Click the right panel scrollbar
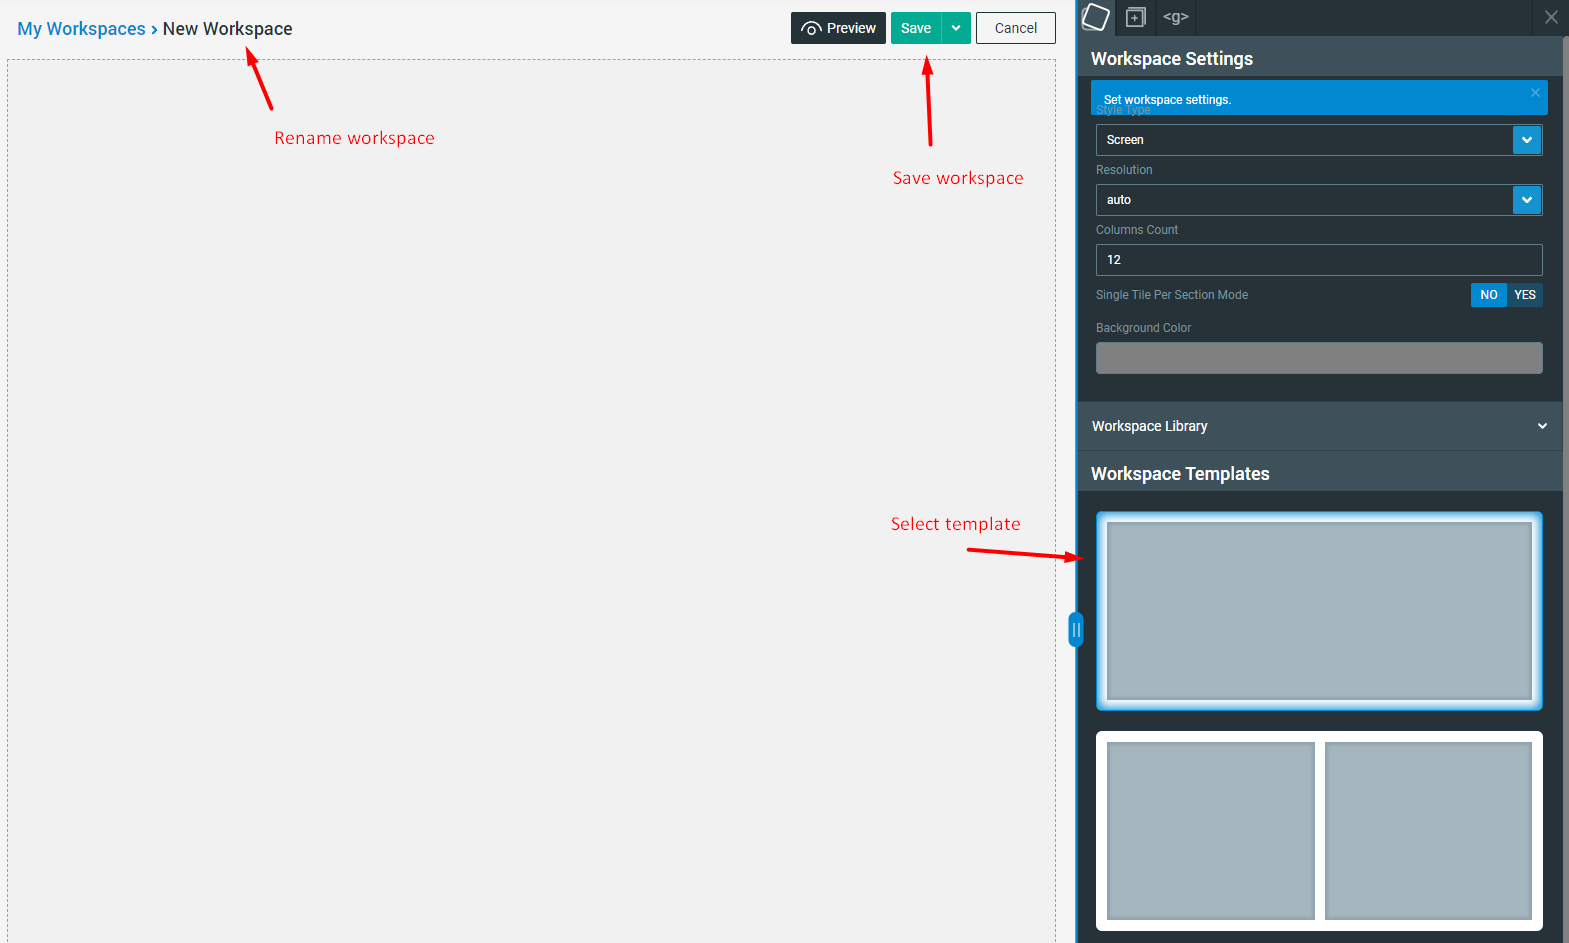1569x943 pixels. tap(1566, 490)
